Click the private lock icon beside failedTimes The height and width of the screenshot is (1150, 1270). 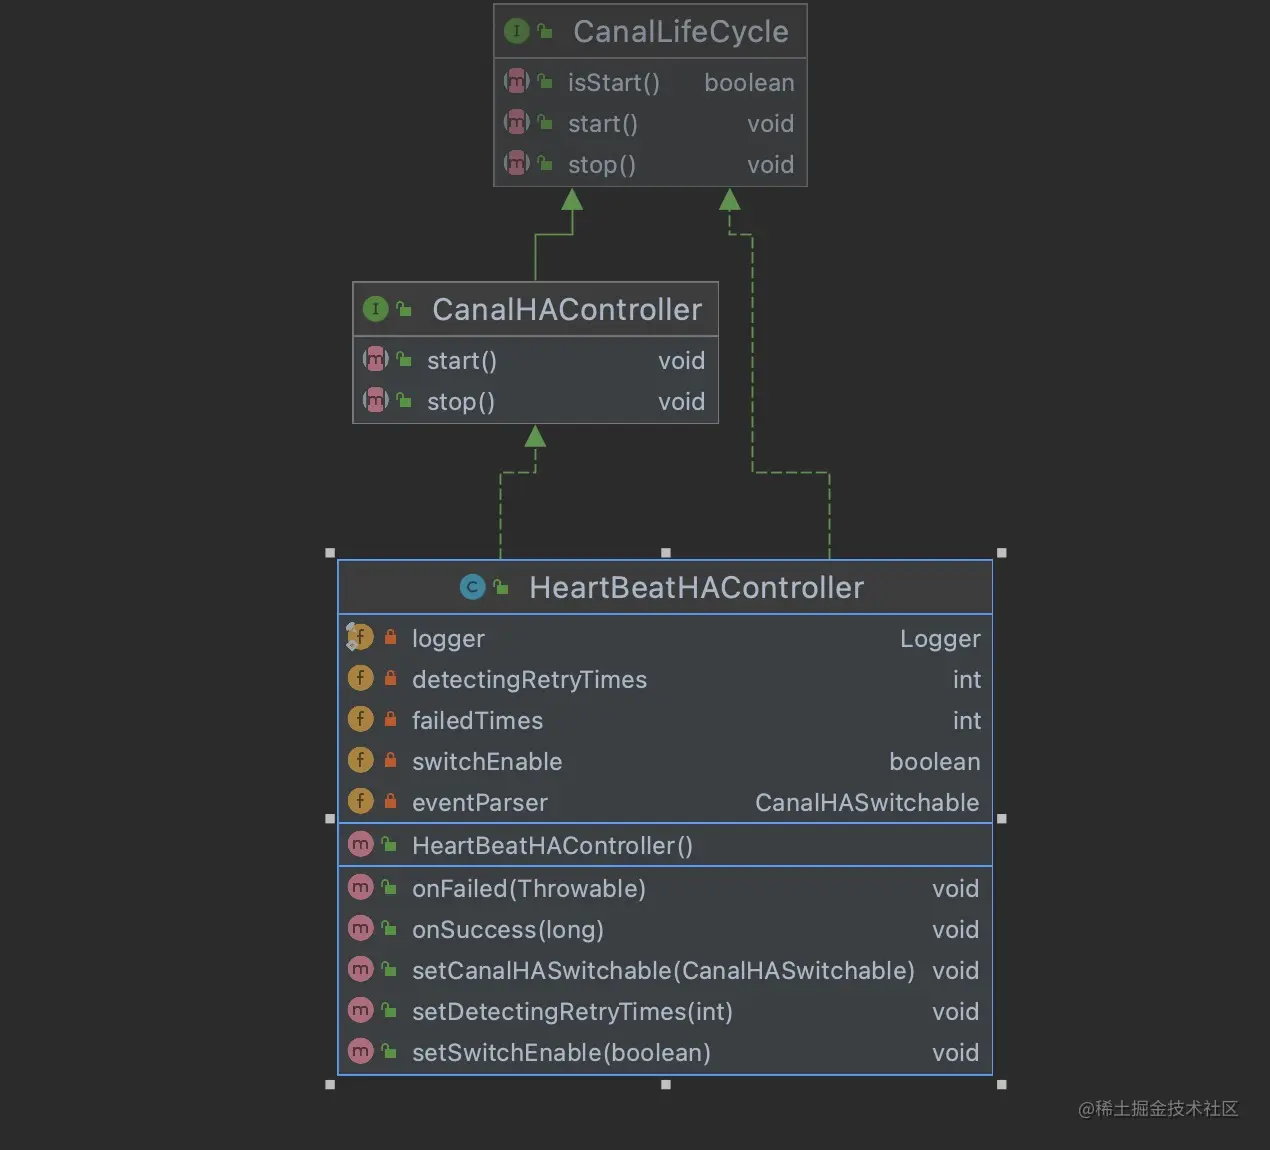click(x=391, y=719)
